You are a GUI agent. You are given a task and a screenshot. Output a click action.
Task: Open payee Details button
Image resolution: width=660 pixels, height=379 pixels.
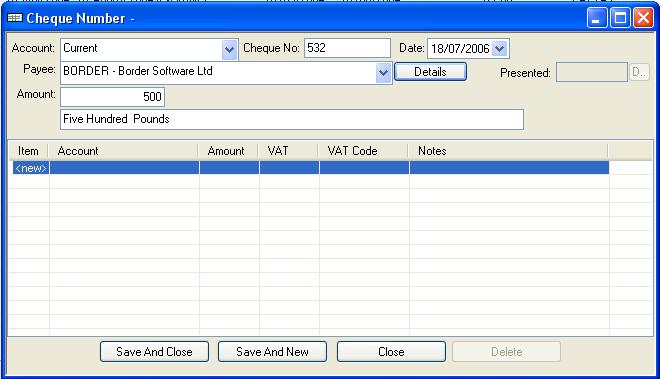tap(430, 72)
